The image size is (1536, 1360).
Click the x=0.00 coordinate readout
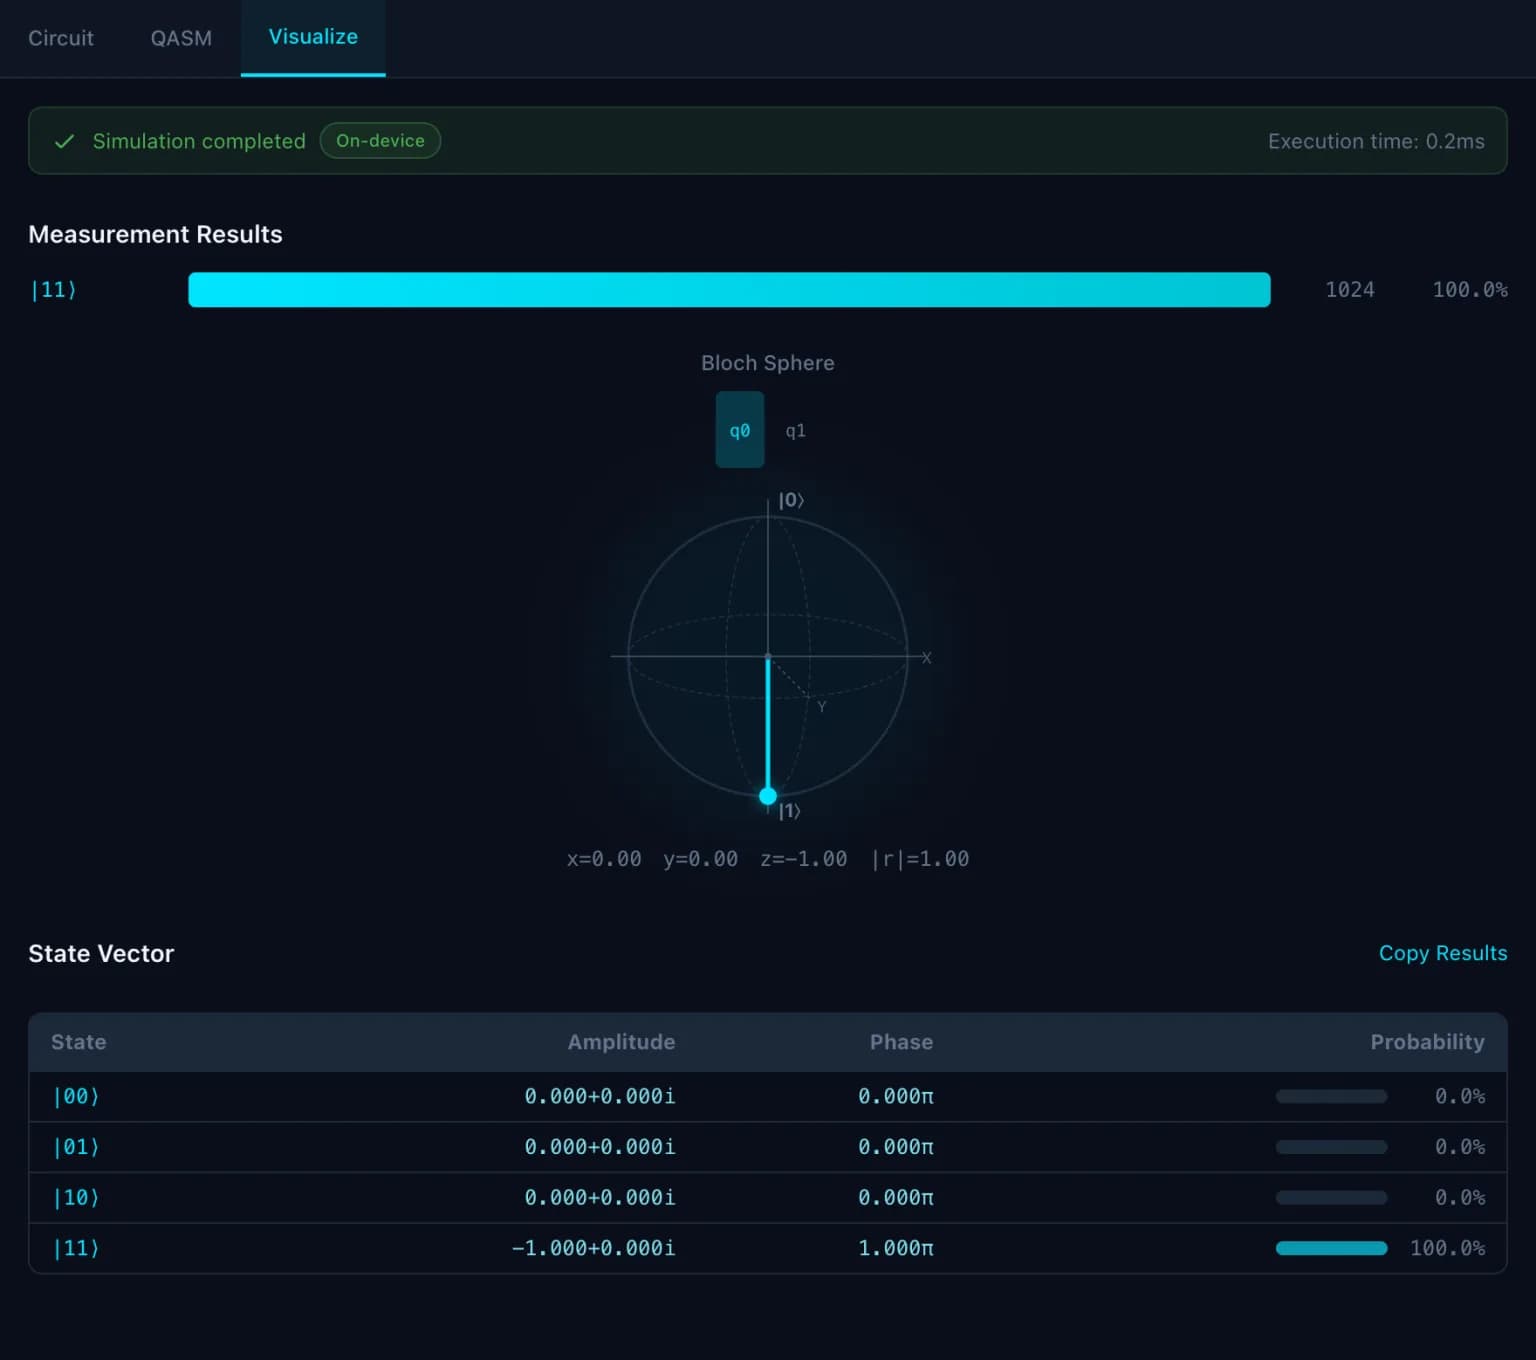click(604, 859)
